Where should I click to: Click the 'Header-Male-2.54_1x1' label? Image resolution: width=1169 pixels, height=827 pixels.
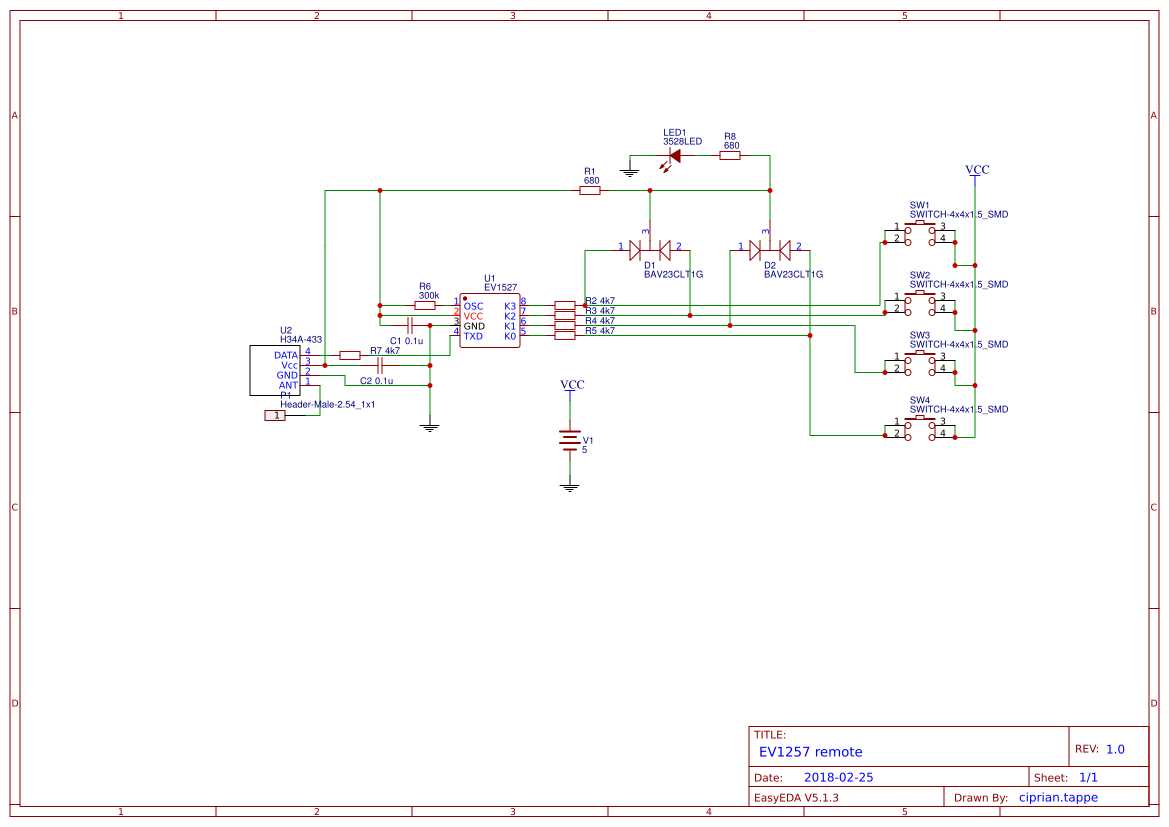click(x=327, y=405)
